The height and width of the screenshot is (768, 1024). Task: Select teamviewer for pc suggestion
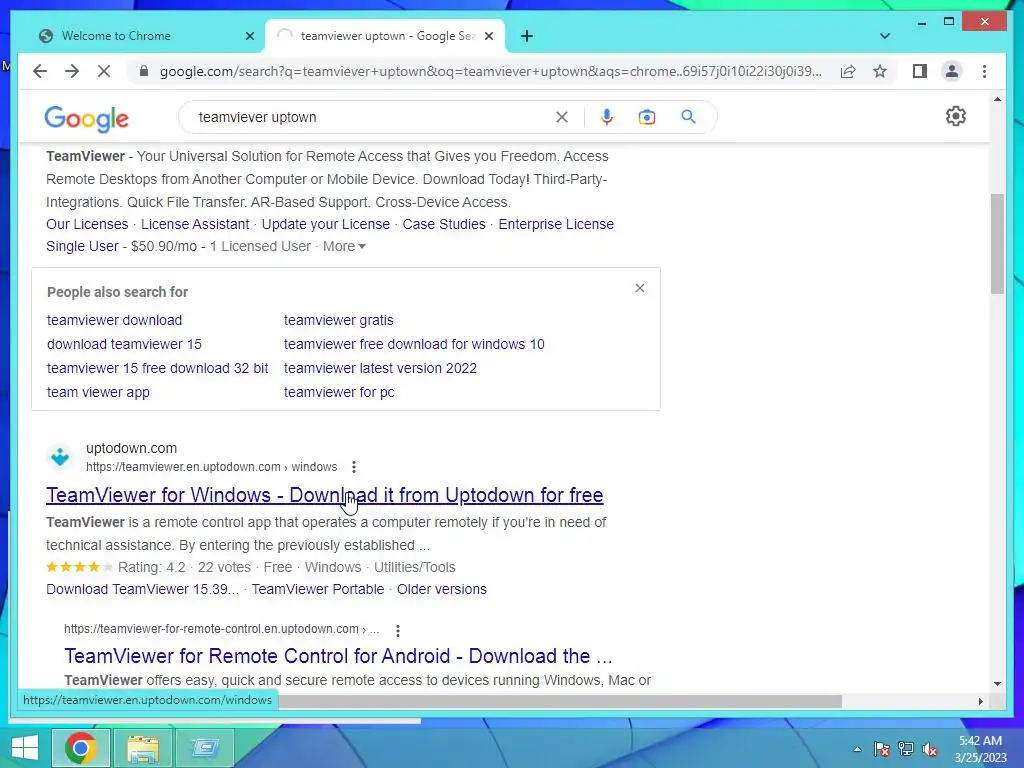pos(339,392)
